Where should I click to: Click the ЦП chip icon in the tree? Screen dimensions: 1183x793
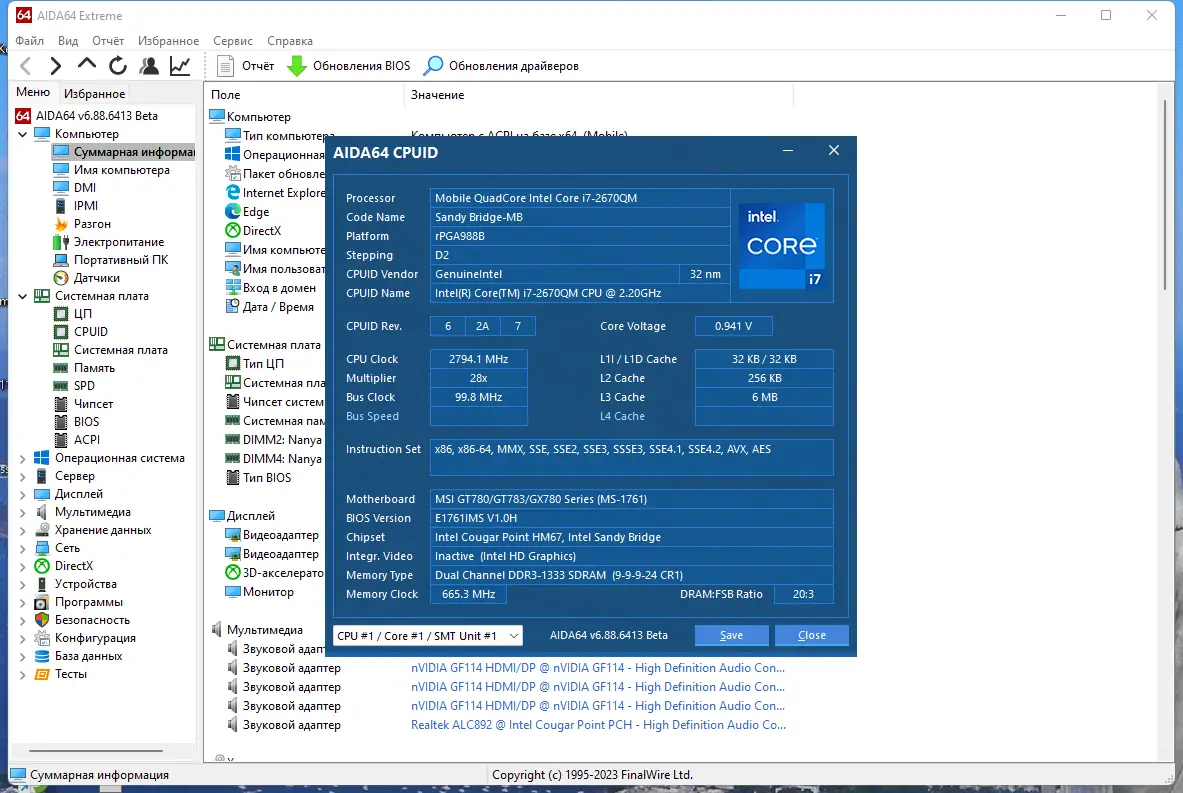tap(61, 314)
